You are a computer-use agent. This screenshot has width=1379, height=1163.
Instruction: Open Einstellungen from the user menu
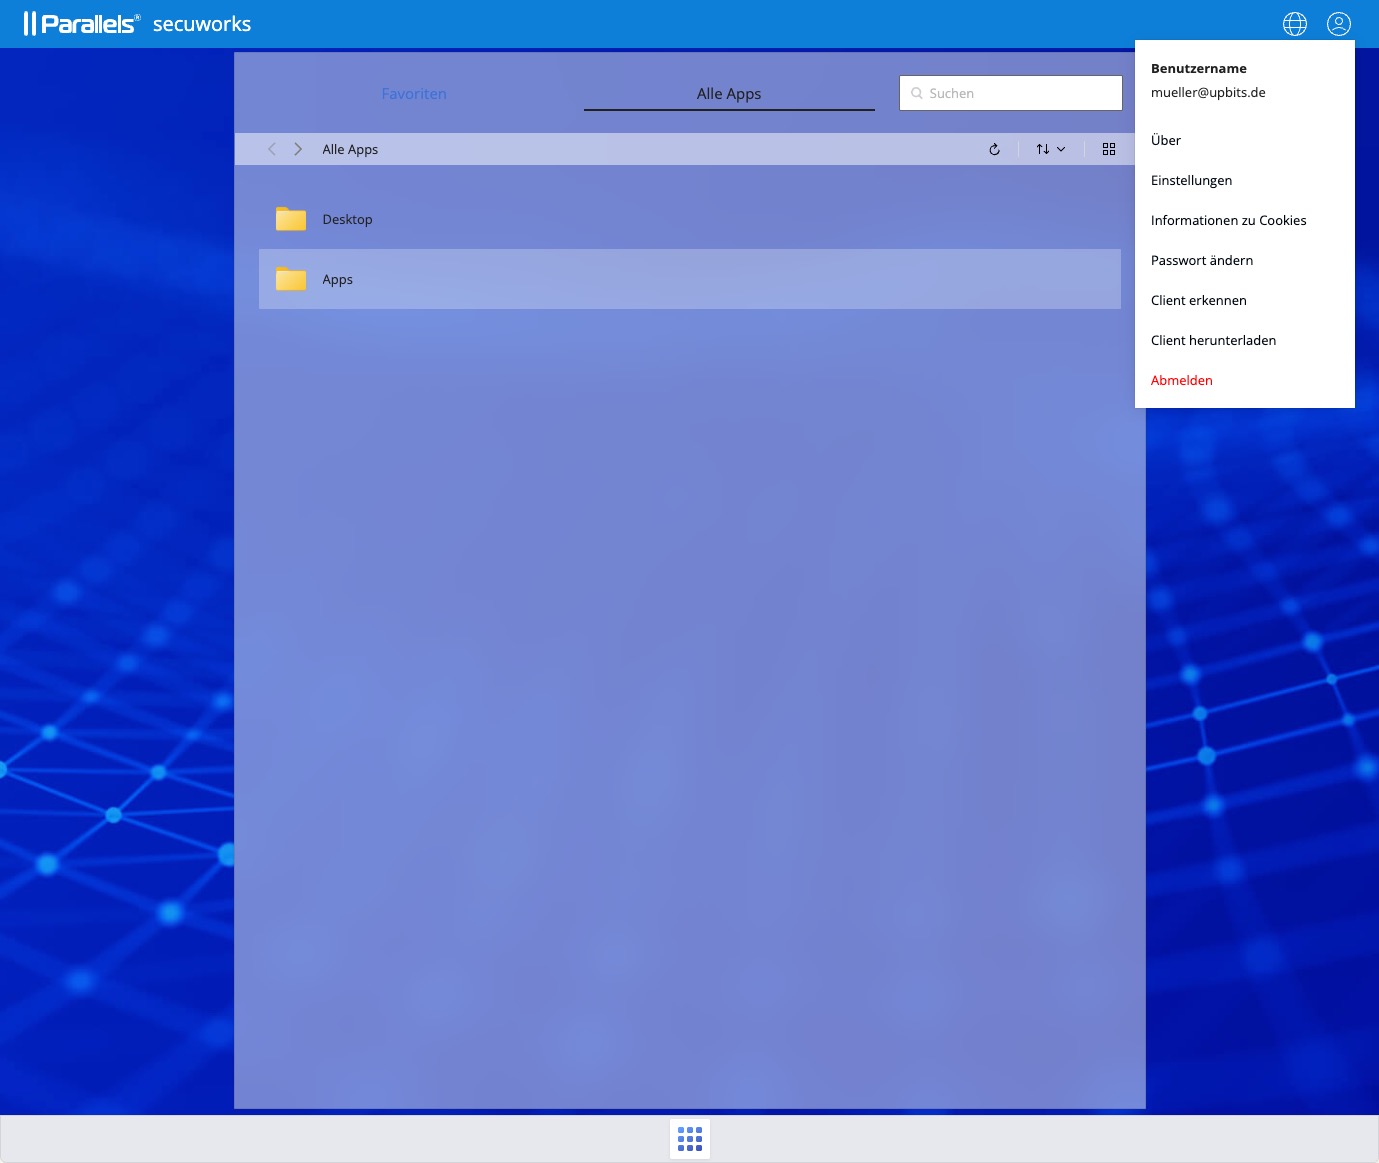click(x=1191, y=180)
